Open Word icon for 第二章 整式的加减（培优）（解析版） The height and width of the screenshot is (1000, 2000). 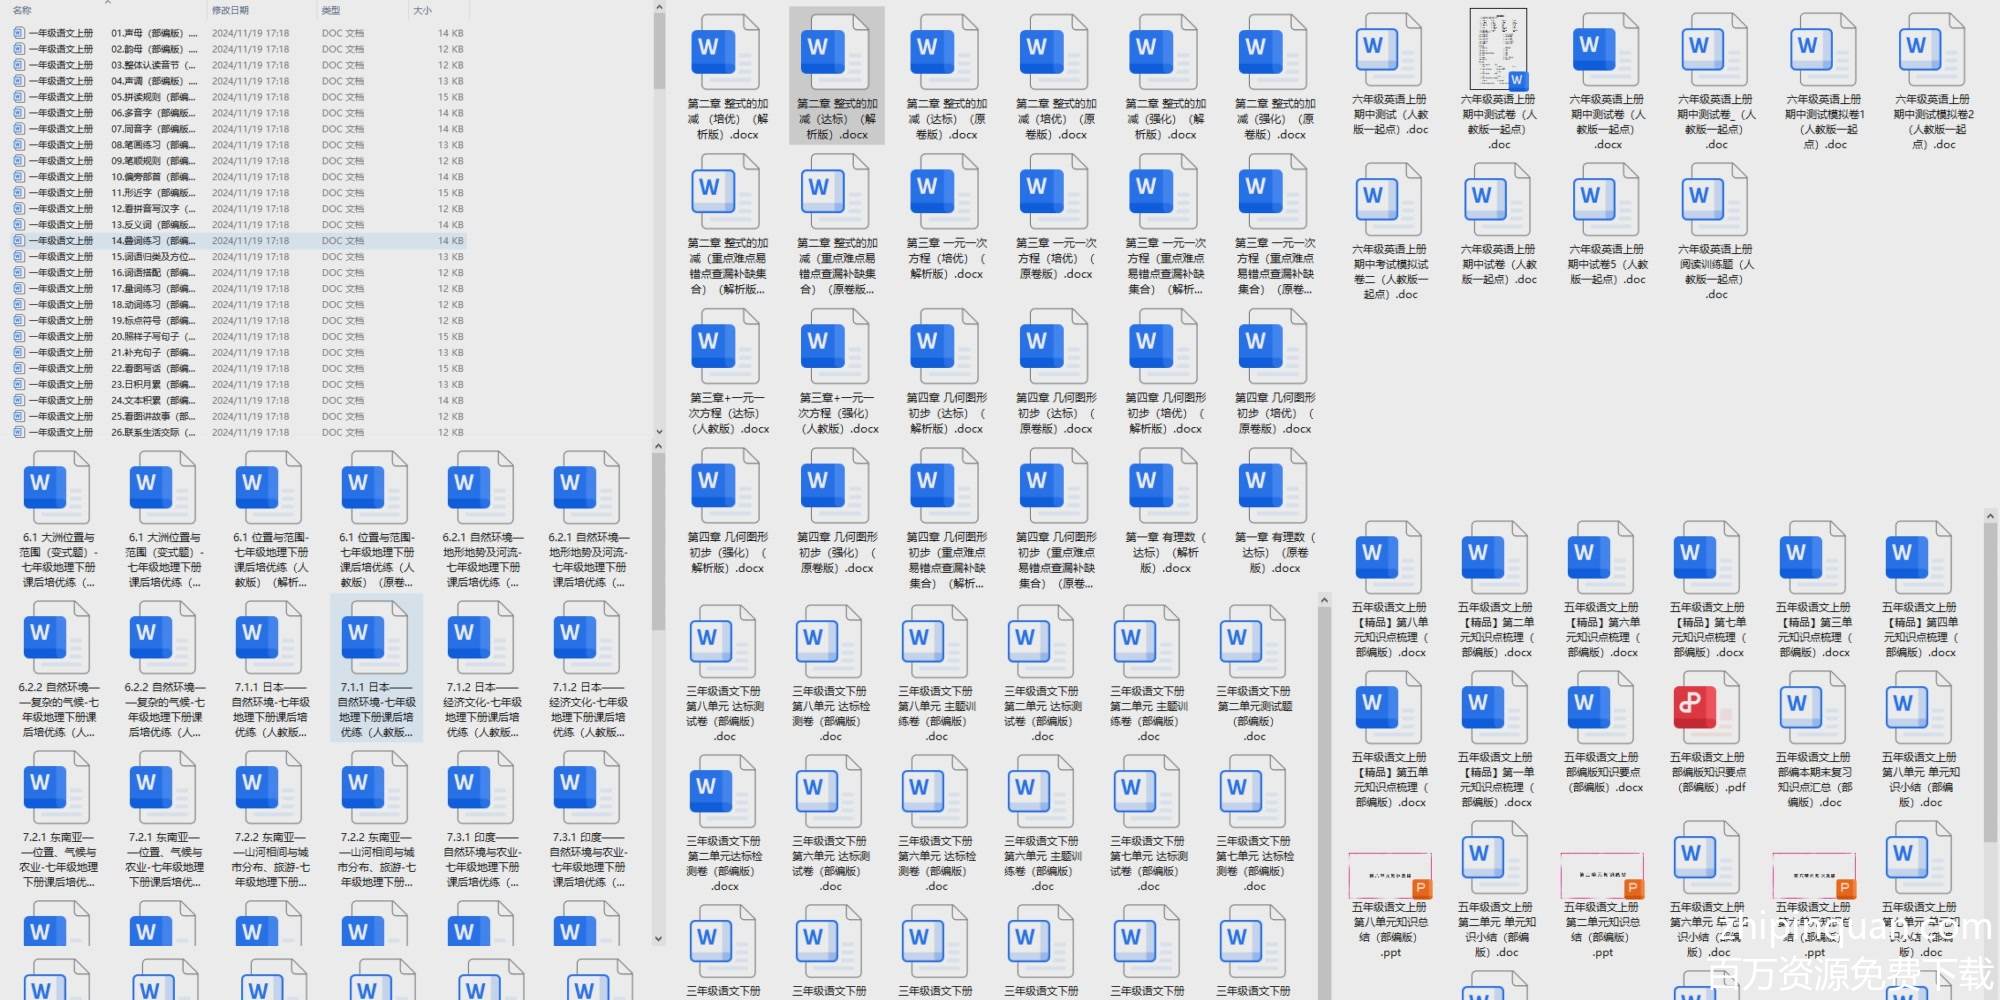click(725, 51)
